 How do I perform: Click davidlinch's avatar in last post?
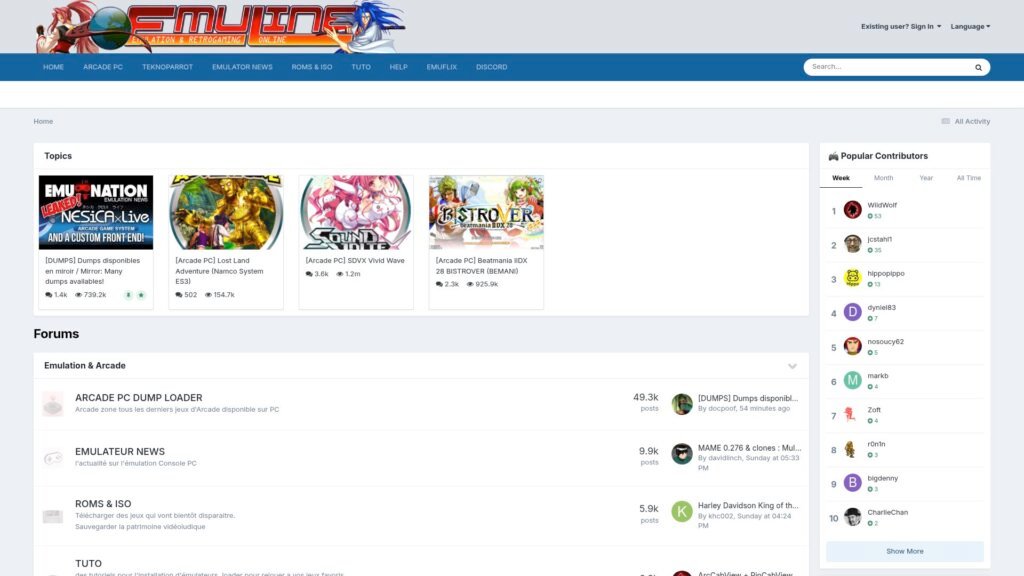682,454
